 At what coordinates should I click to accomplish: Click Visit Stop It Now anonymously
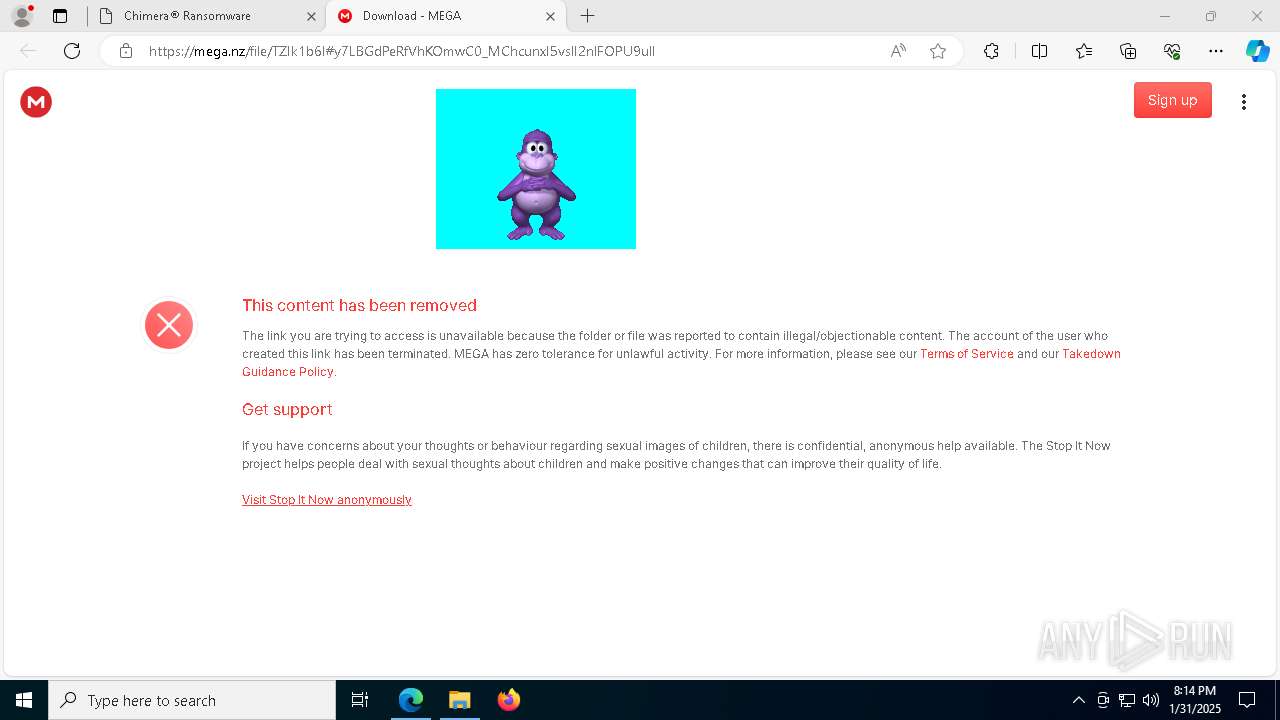tap(327, 500)
